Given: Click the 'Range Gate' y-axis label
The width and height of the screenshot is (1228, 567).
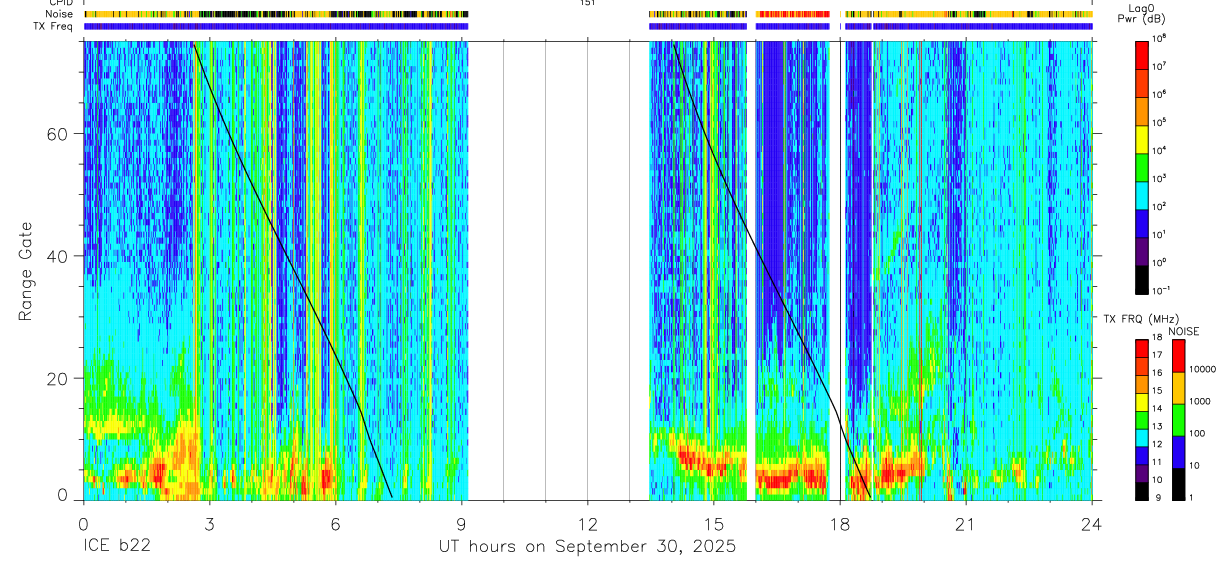Looking at the screenshot, I should [25, 270].
